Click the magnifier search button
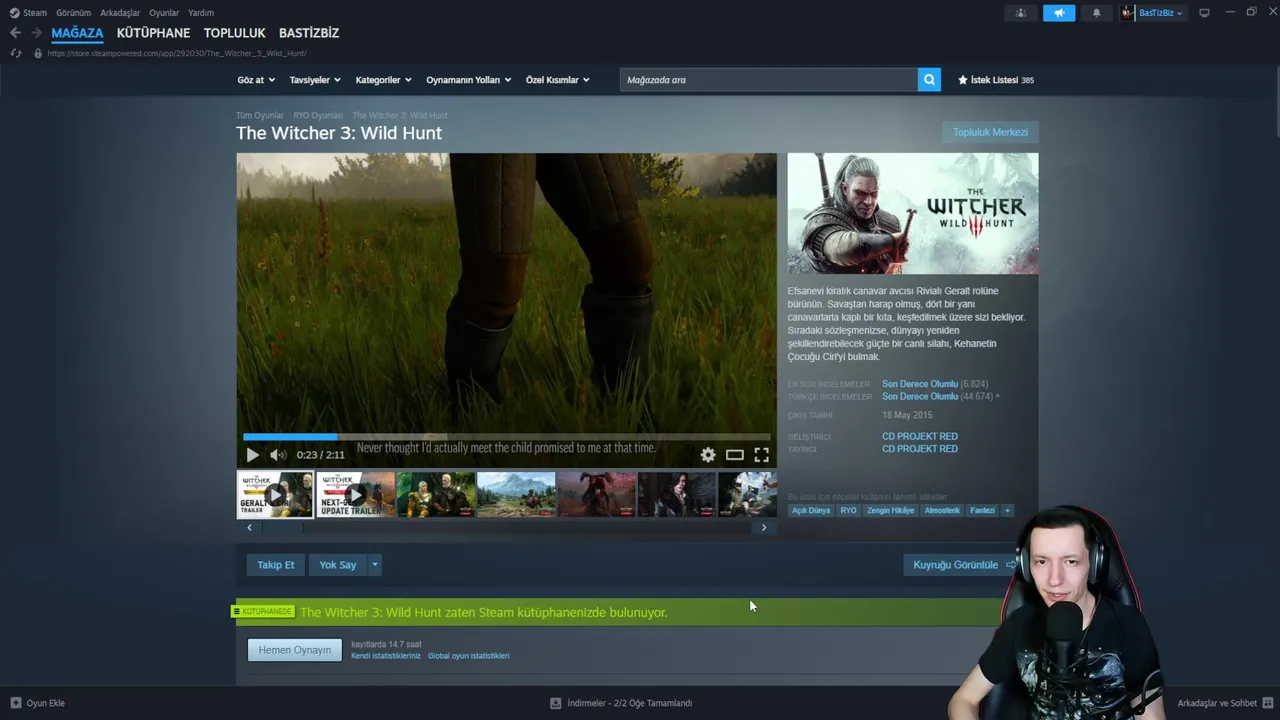The width and height of the screenshot is (1280, 720). pos(929,80)
